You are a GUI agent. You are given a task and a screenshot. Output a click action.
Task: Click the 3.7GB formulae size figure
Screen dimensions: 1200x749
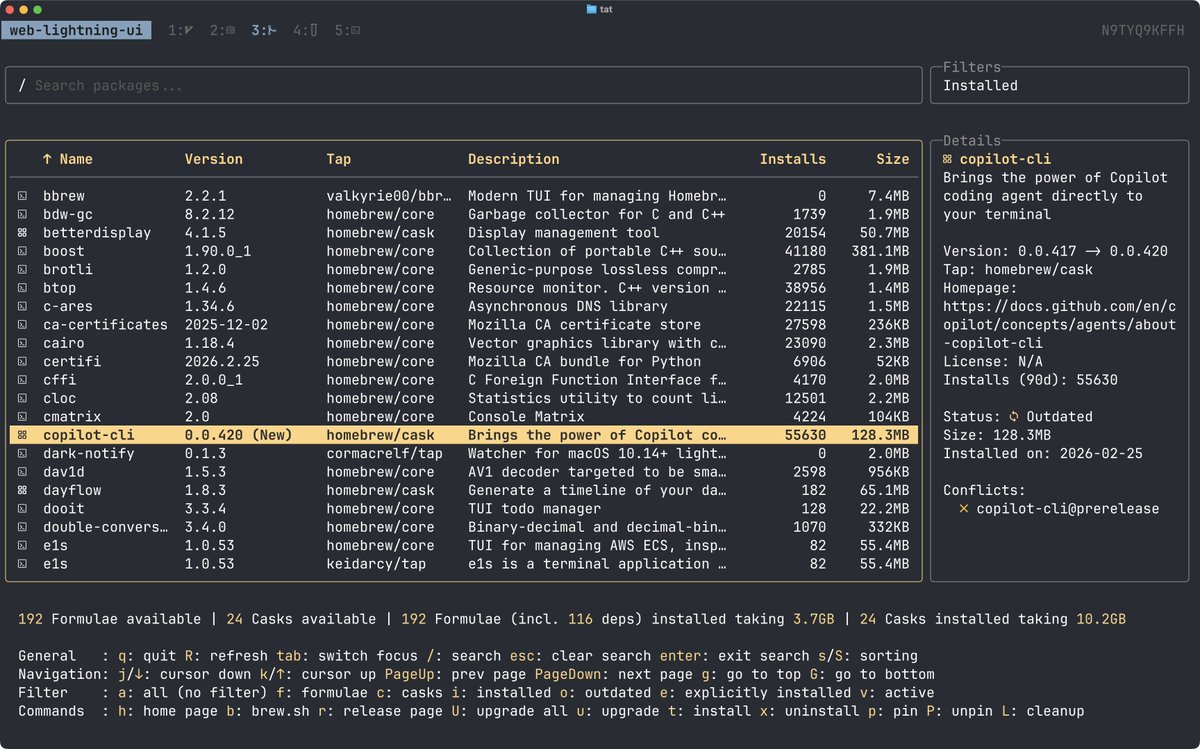(x=814, y=619)
